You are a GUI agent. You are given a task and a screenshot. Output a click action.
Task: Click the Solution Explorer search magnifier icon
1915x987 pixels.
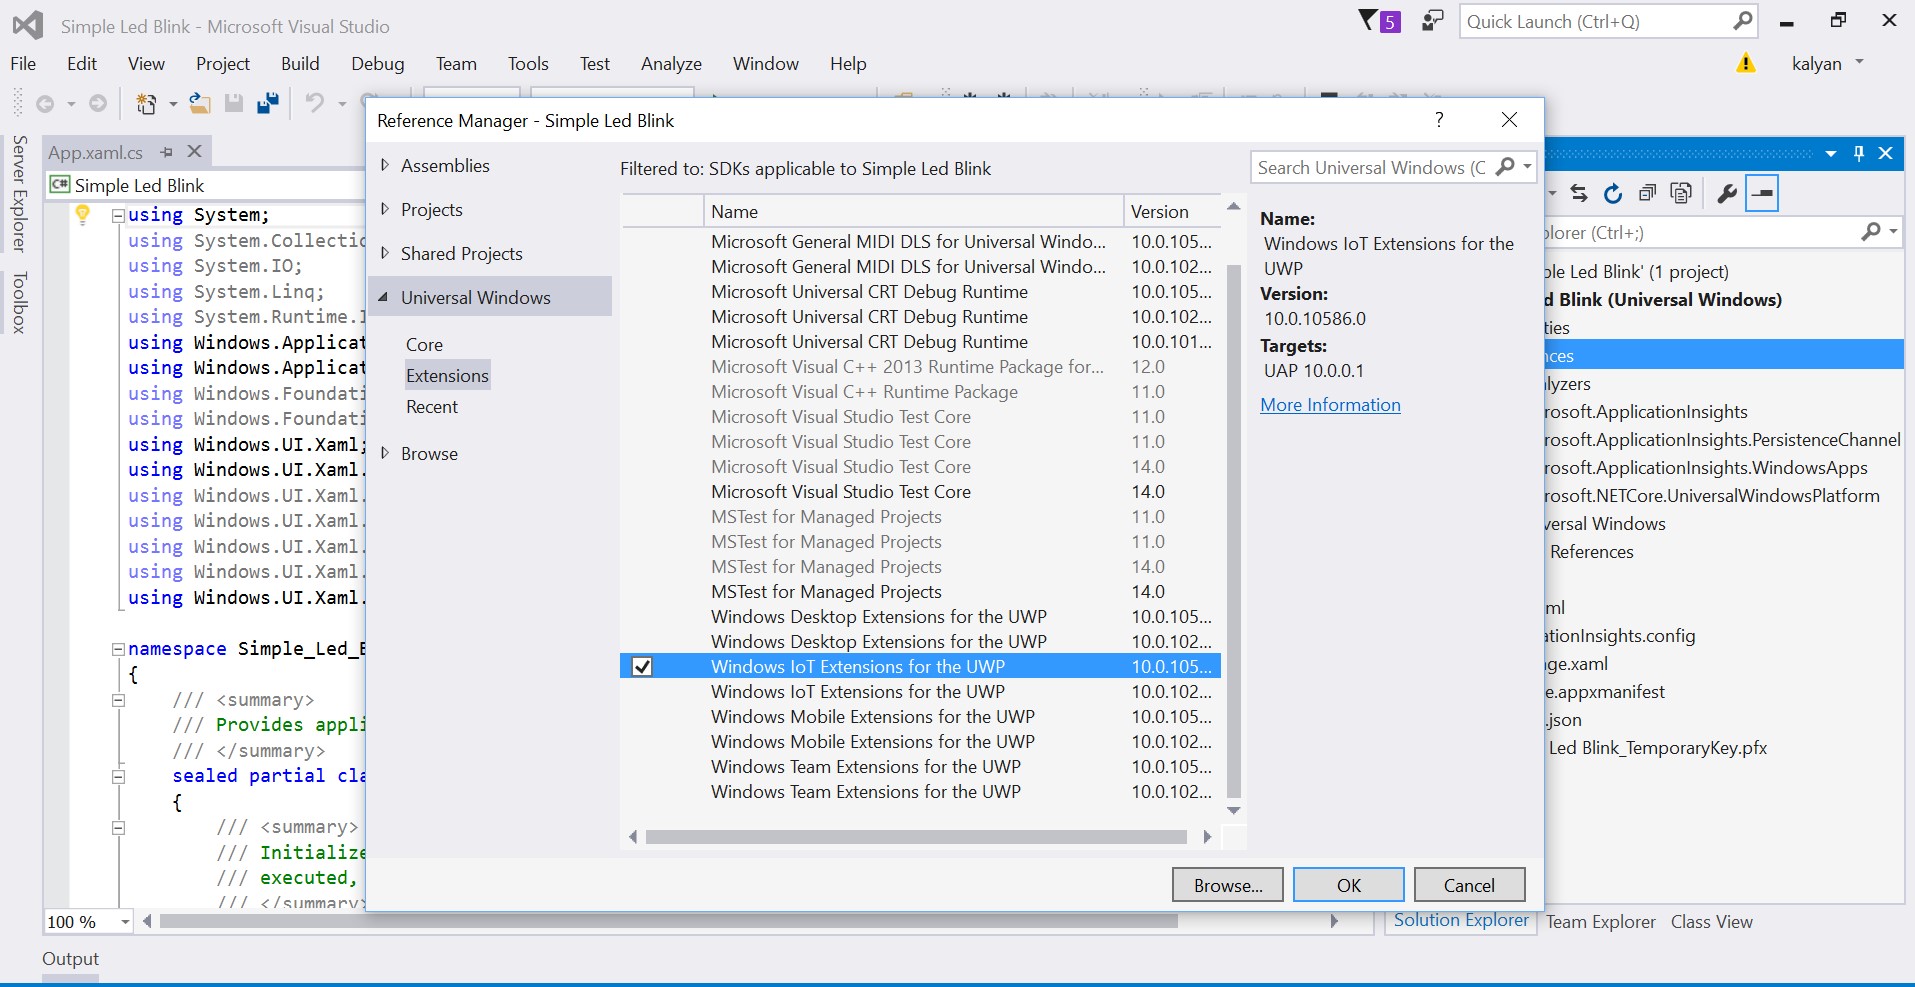pos(1871,232)
